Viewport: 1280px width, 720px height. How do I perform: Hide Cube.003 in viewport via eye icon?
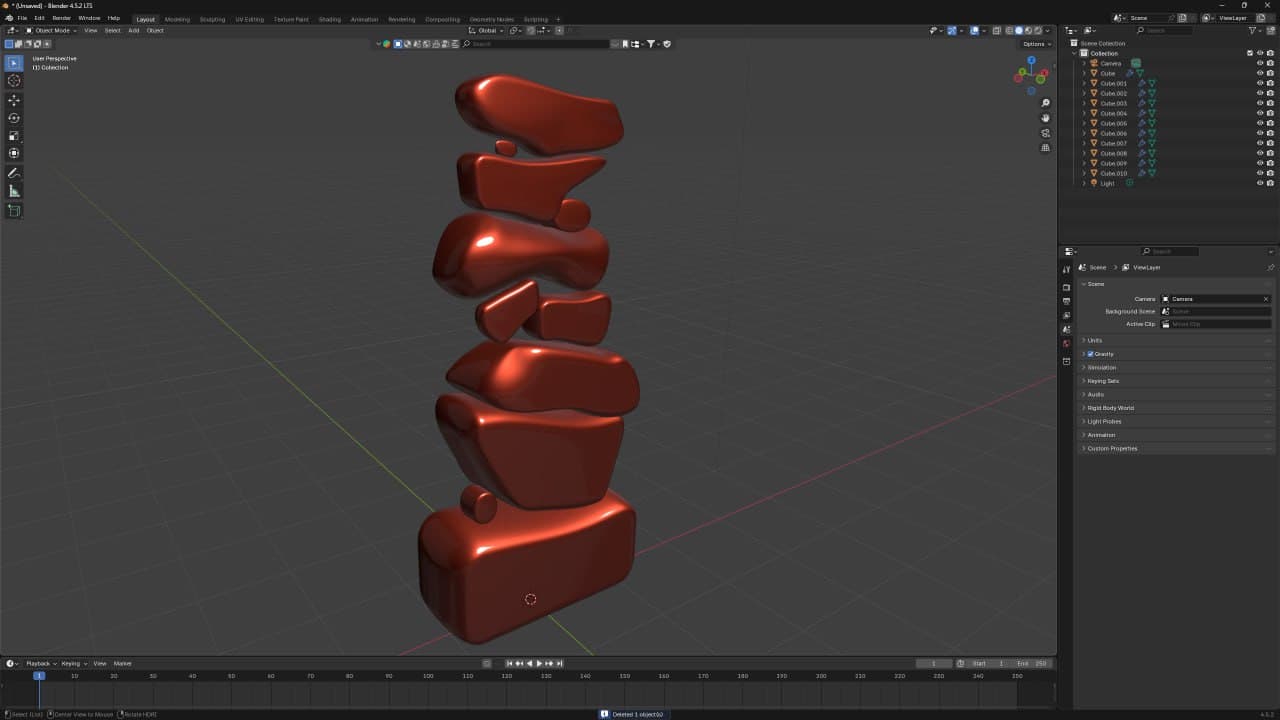(1260, 103)
